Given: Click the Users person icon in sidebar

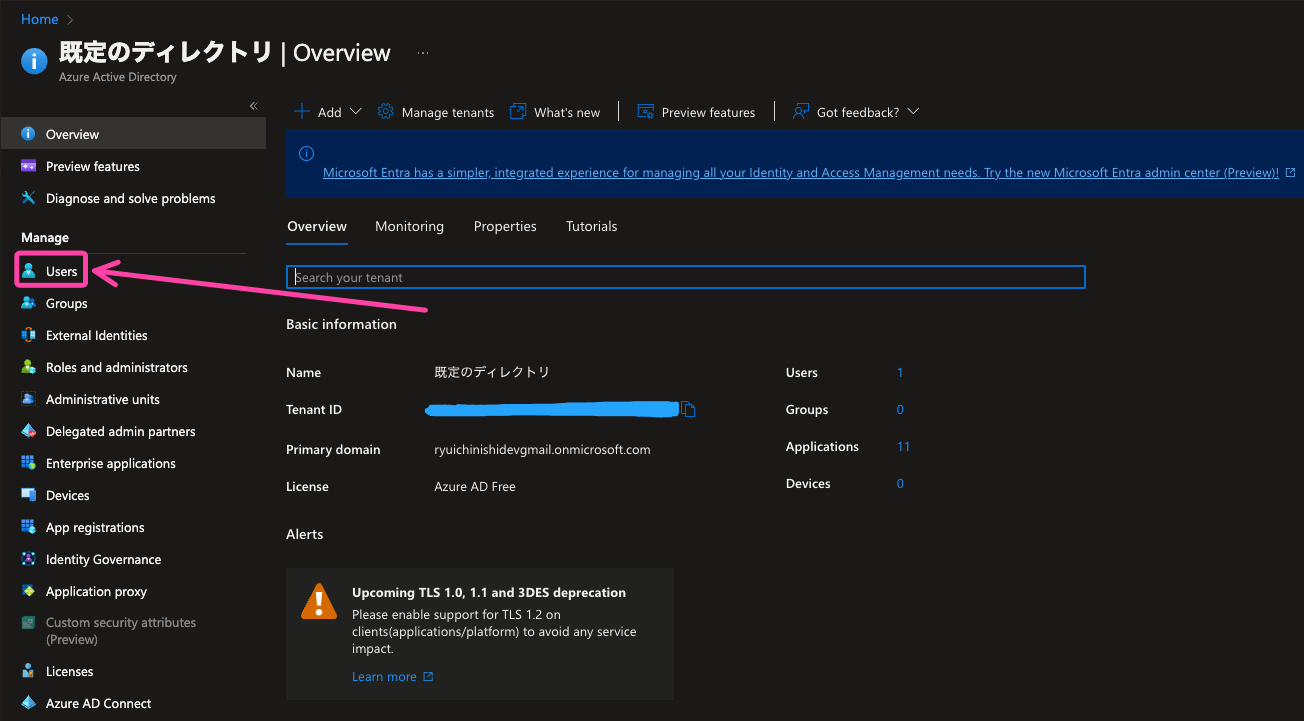Looking at the screenshot, I should coord(28,271).
